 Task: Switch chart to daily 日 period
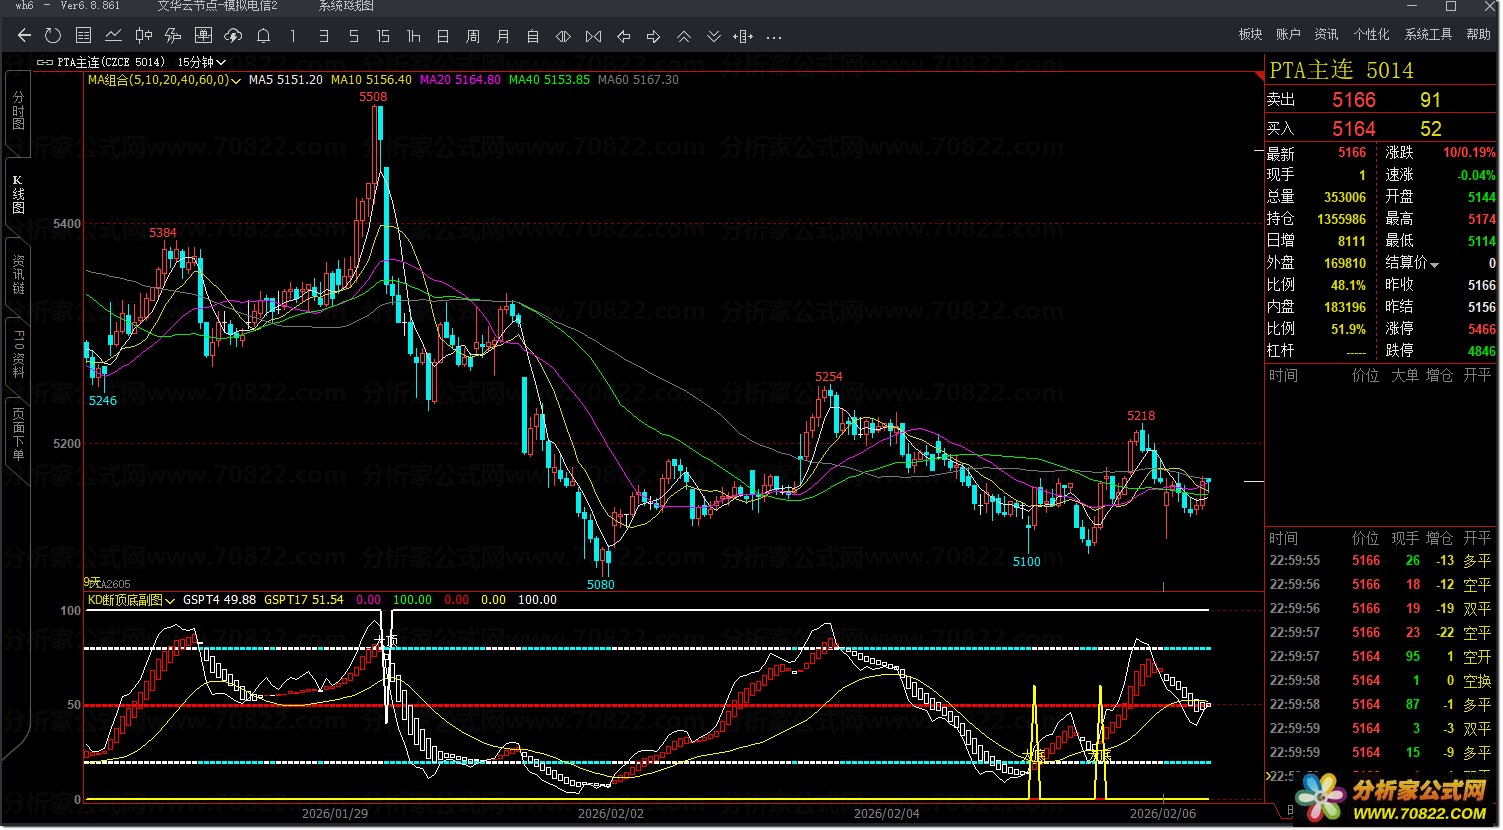tap(443, 36)
